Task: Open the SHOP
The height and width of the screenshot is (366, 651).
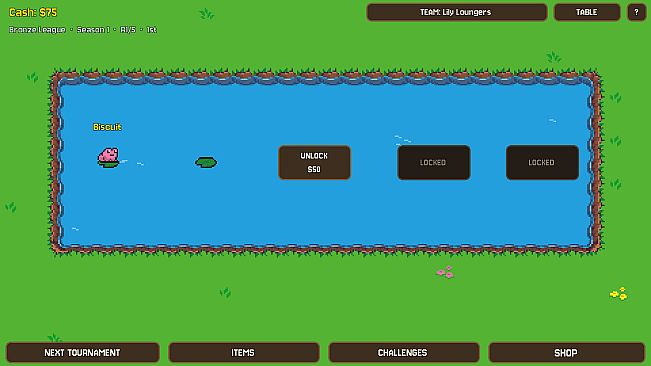Action: click(x=566, y=352)
